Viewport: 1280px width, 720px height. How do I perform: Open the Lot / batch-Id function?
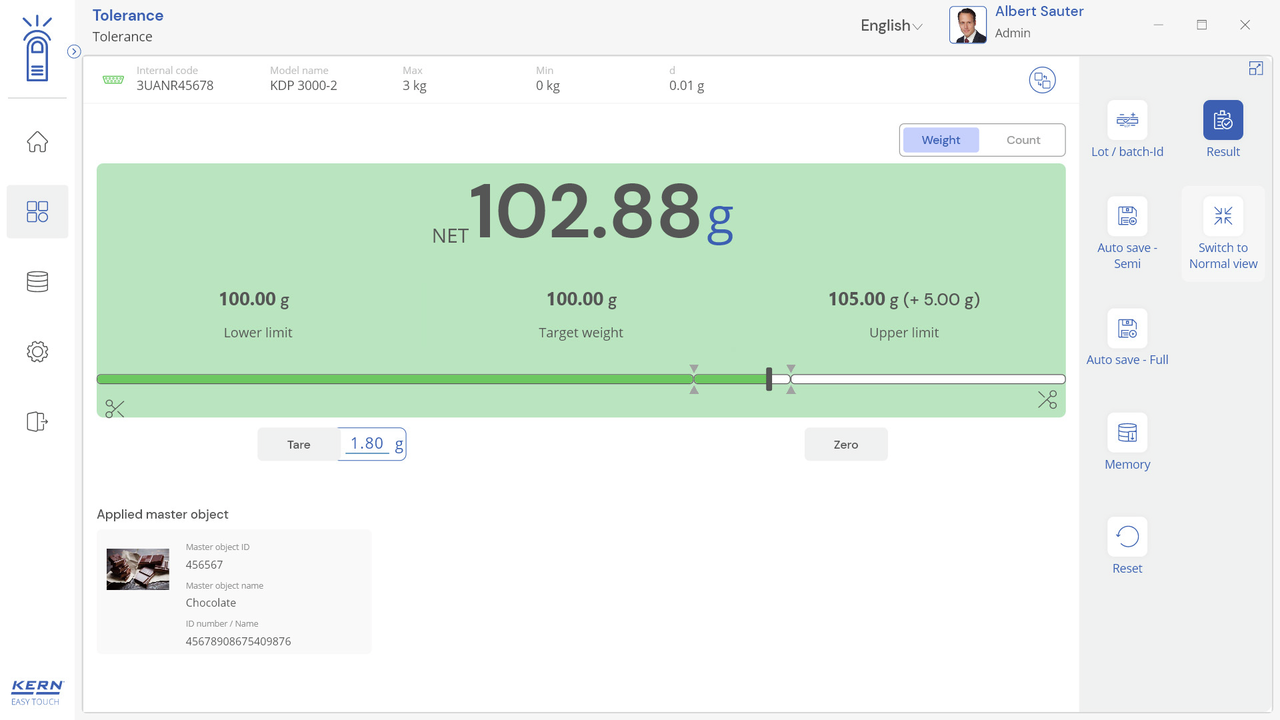point(1127,120)
